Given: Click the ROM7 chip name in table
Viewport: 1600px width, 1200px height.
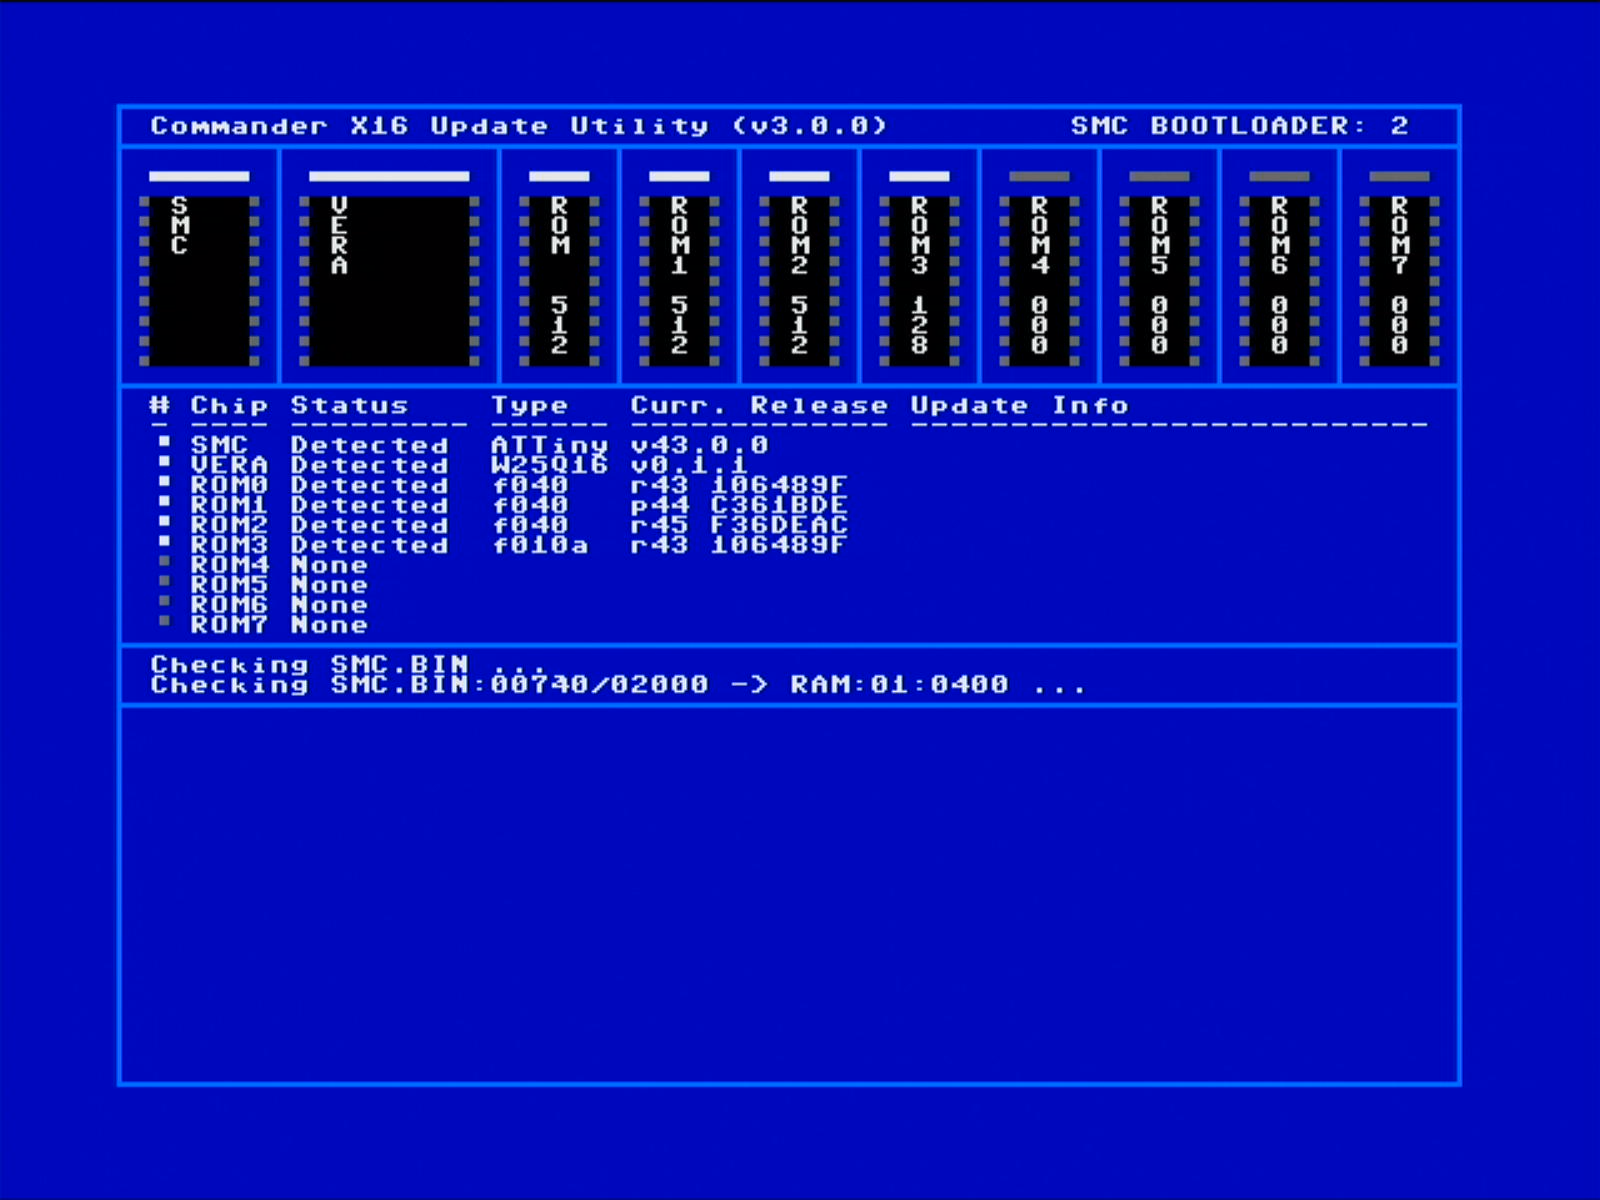Looking at the screenshot, I should pos(229,625).
